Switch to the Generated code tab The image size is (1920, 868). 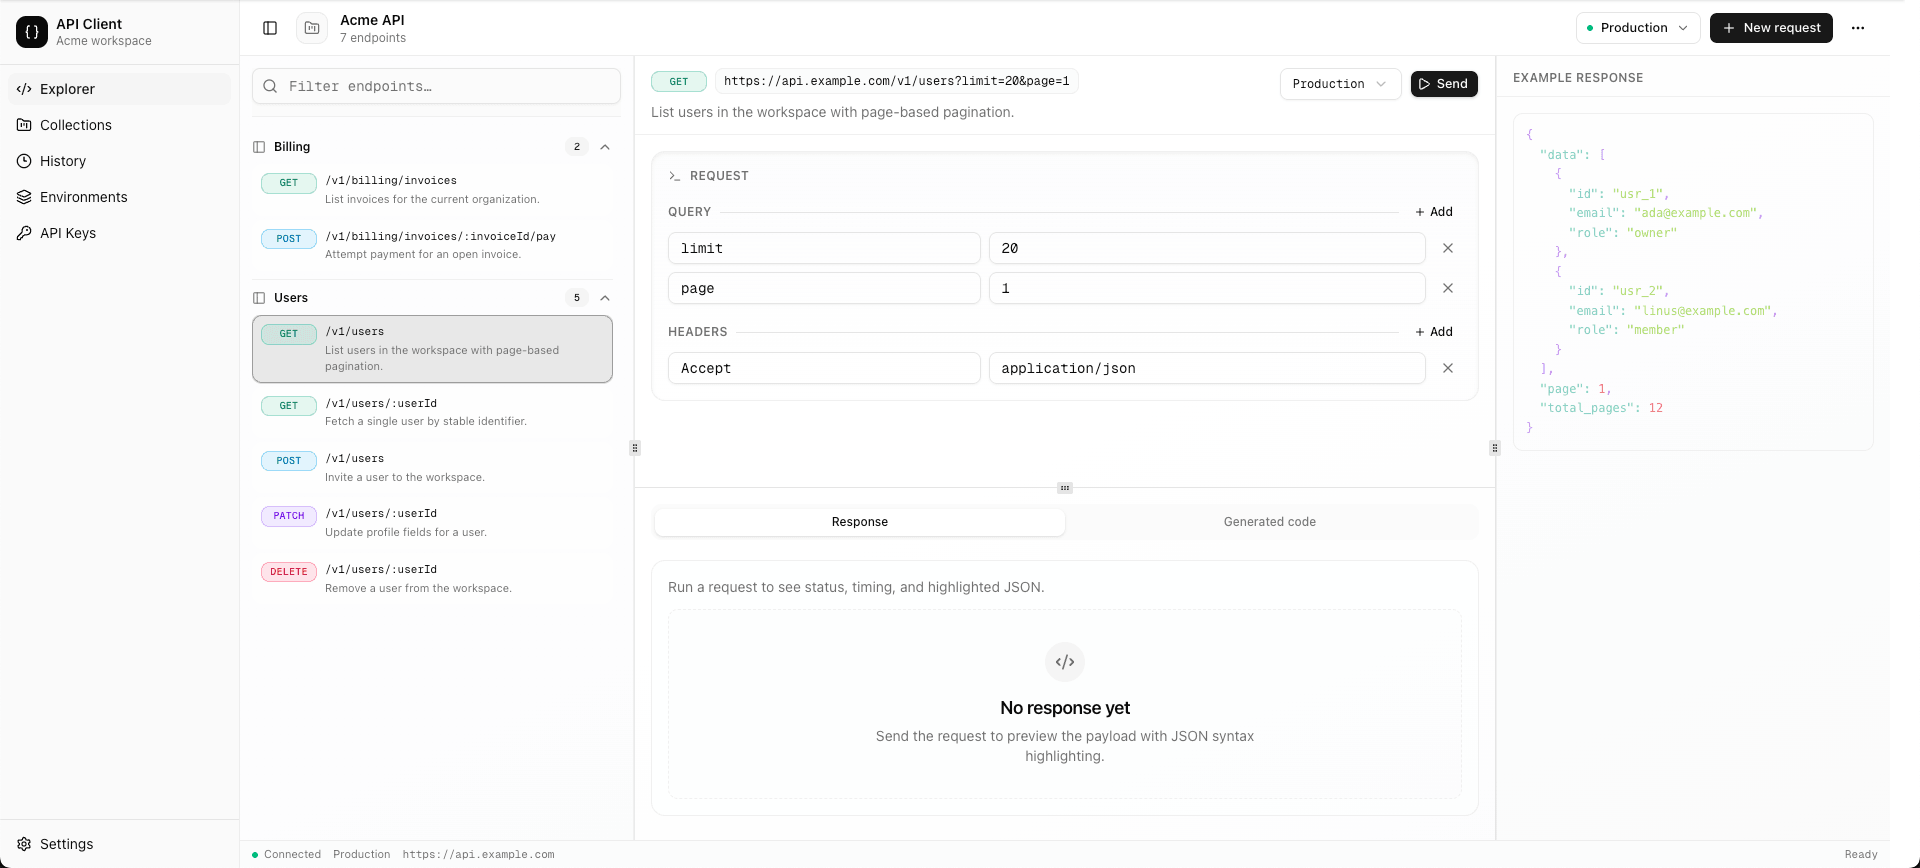[x=1270, y=522]
